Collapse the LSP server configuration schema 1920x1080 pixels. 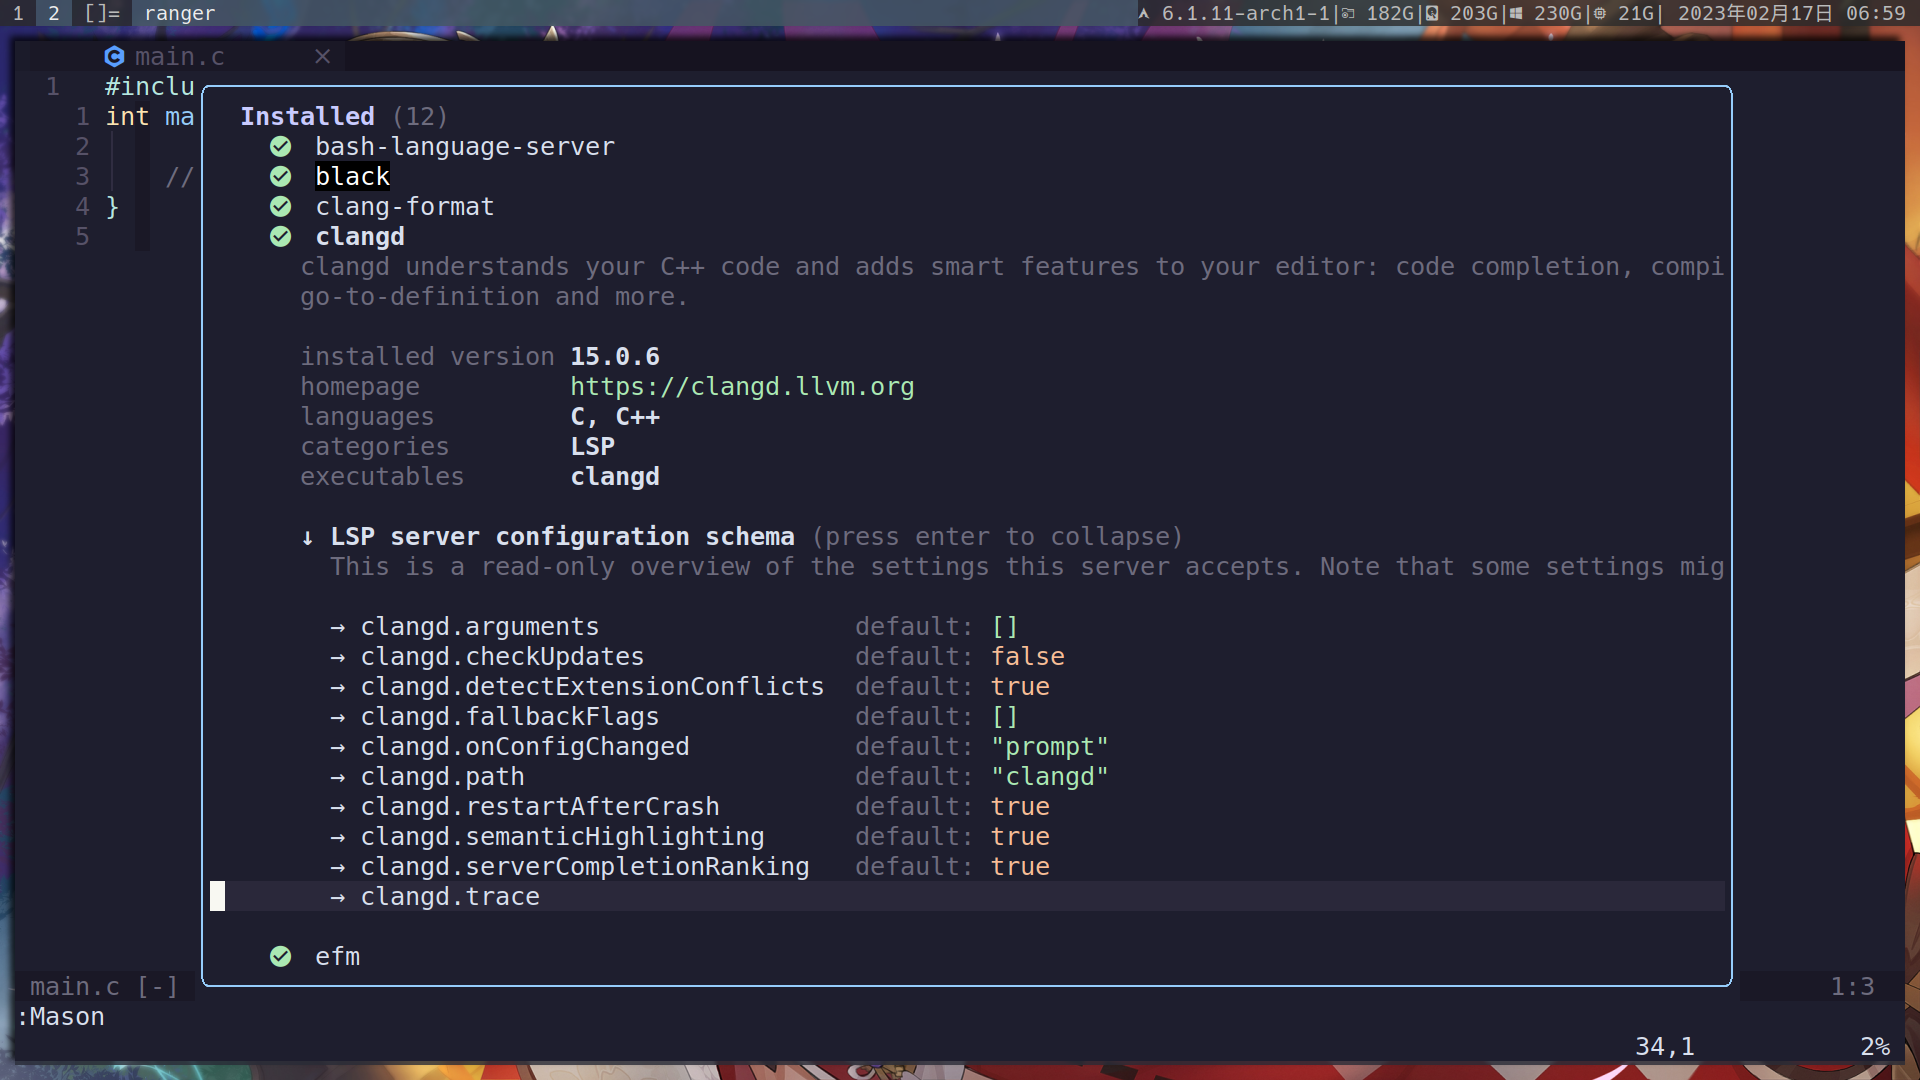coord(562,536)
